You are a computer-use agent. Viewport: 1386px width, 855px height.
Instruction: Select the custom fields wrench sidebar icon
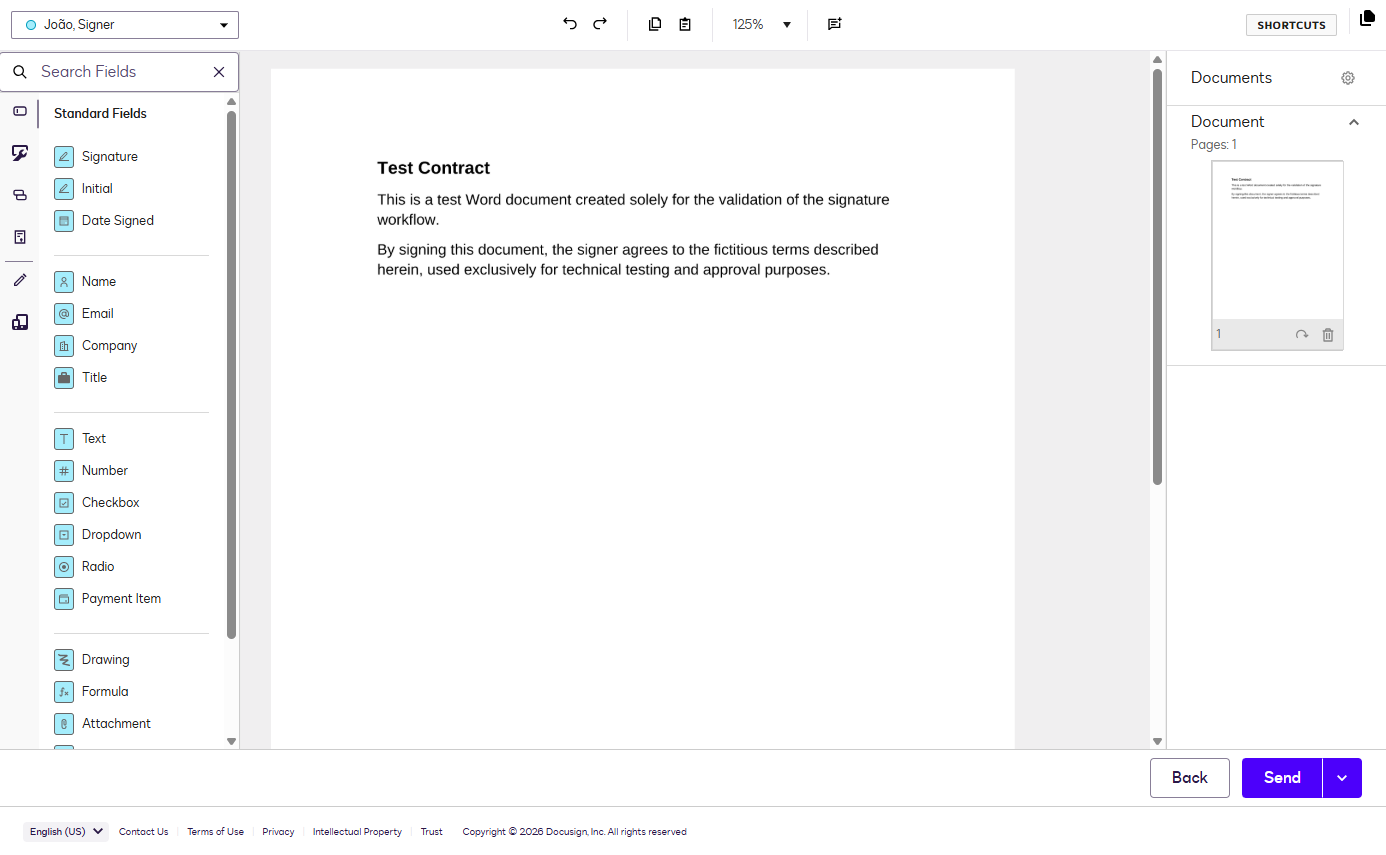pyautogui.click(x=20, y=153)
